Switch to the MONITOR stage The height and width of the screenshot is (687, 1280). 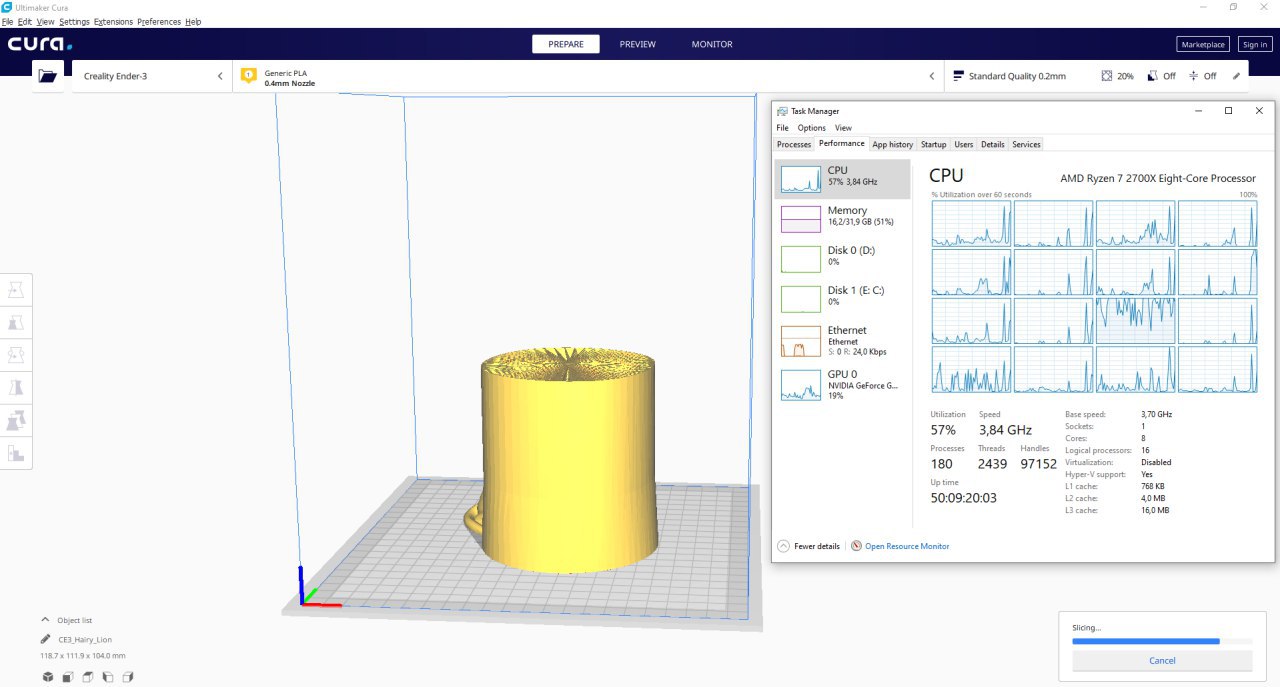[x=712, y=44]
